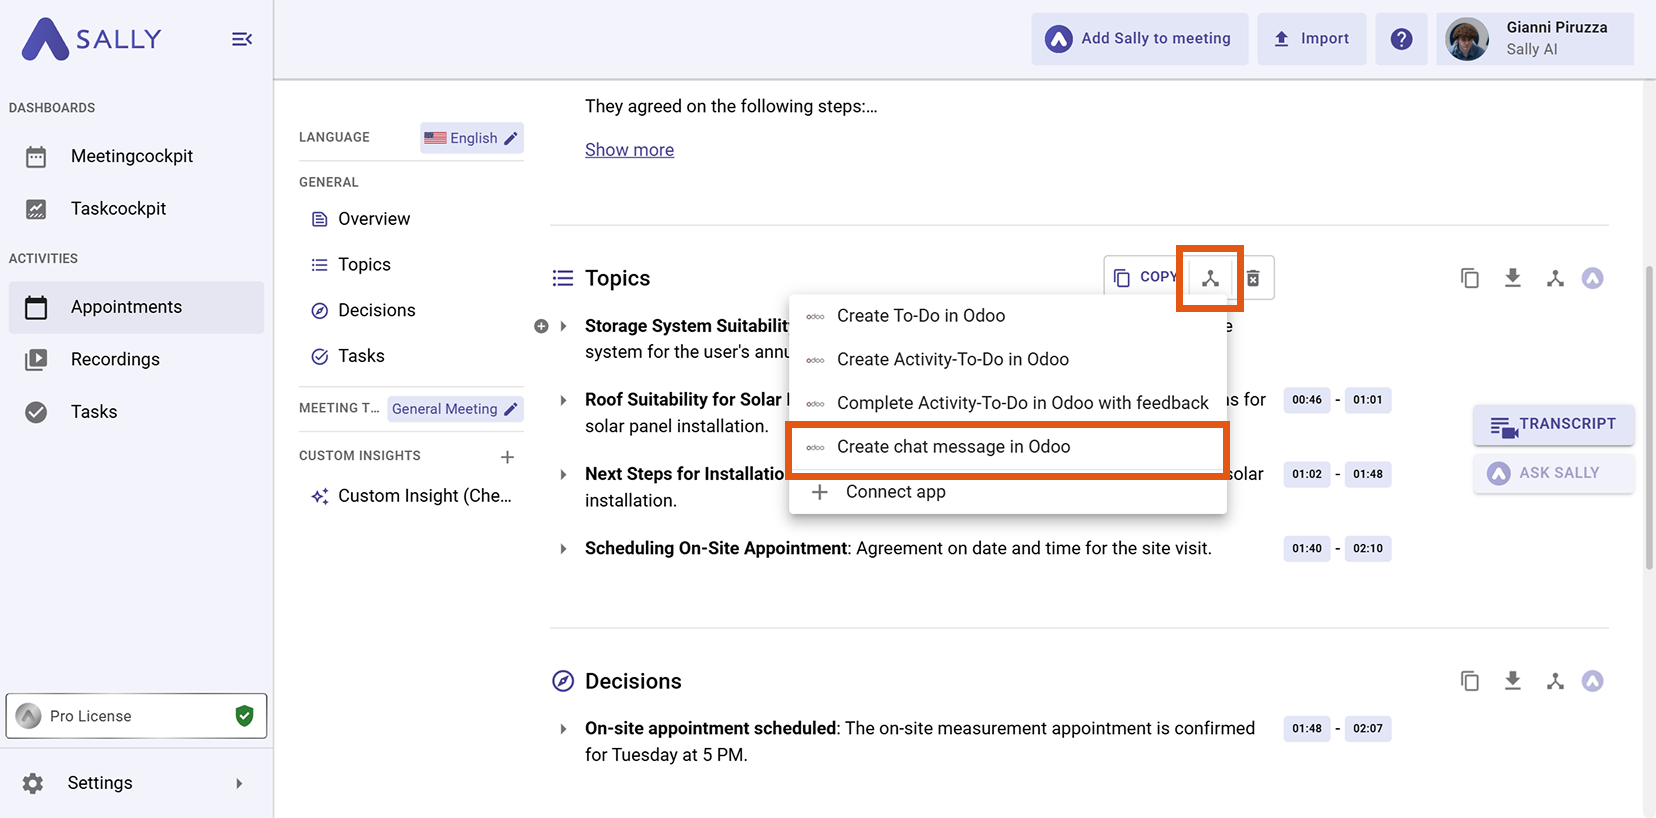Copy Topics section with copy icon

pos(1469,278)
